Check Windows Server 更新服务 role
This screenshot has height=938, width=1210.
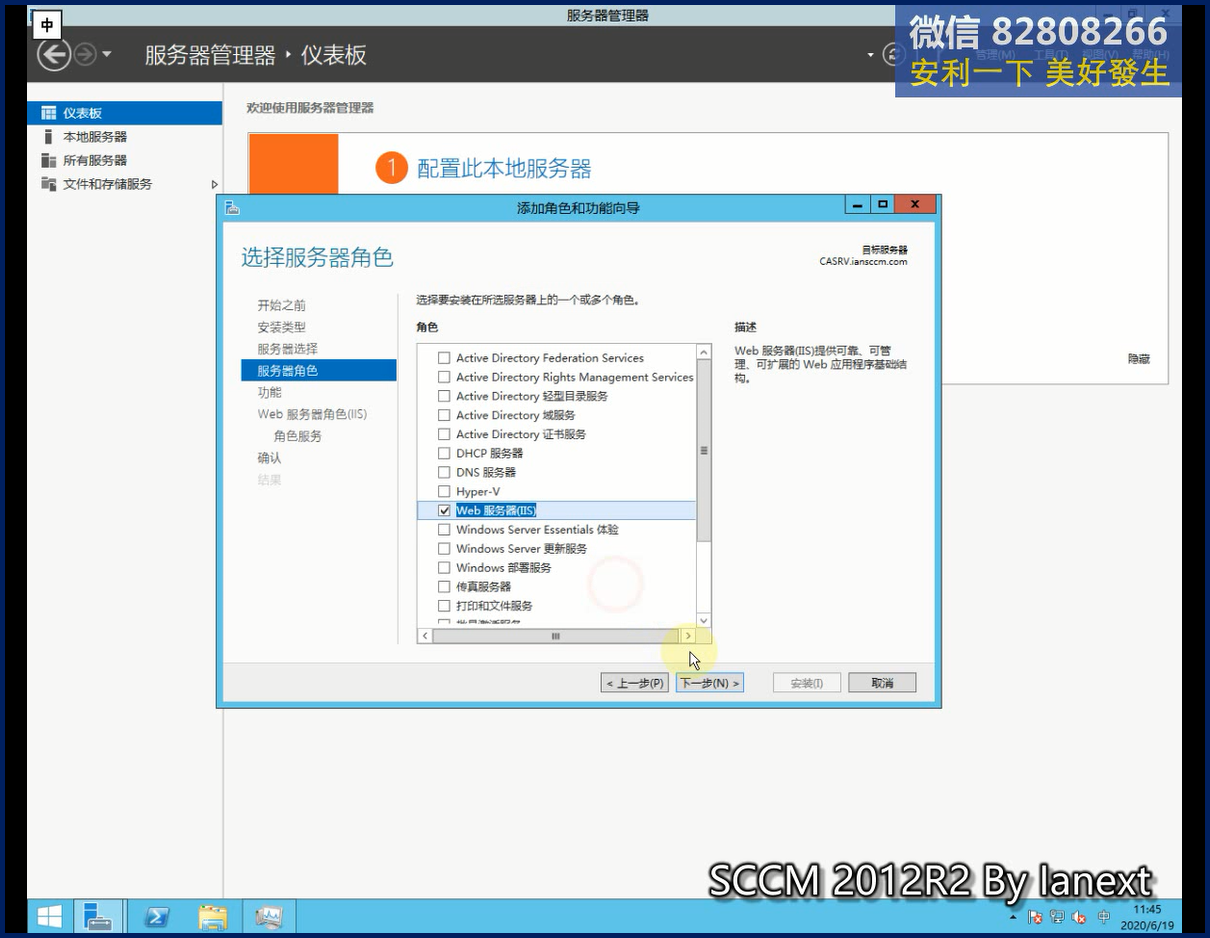coord(444,548)
